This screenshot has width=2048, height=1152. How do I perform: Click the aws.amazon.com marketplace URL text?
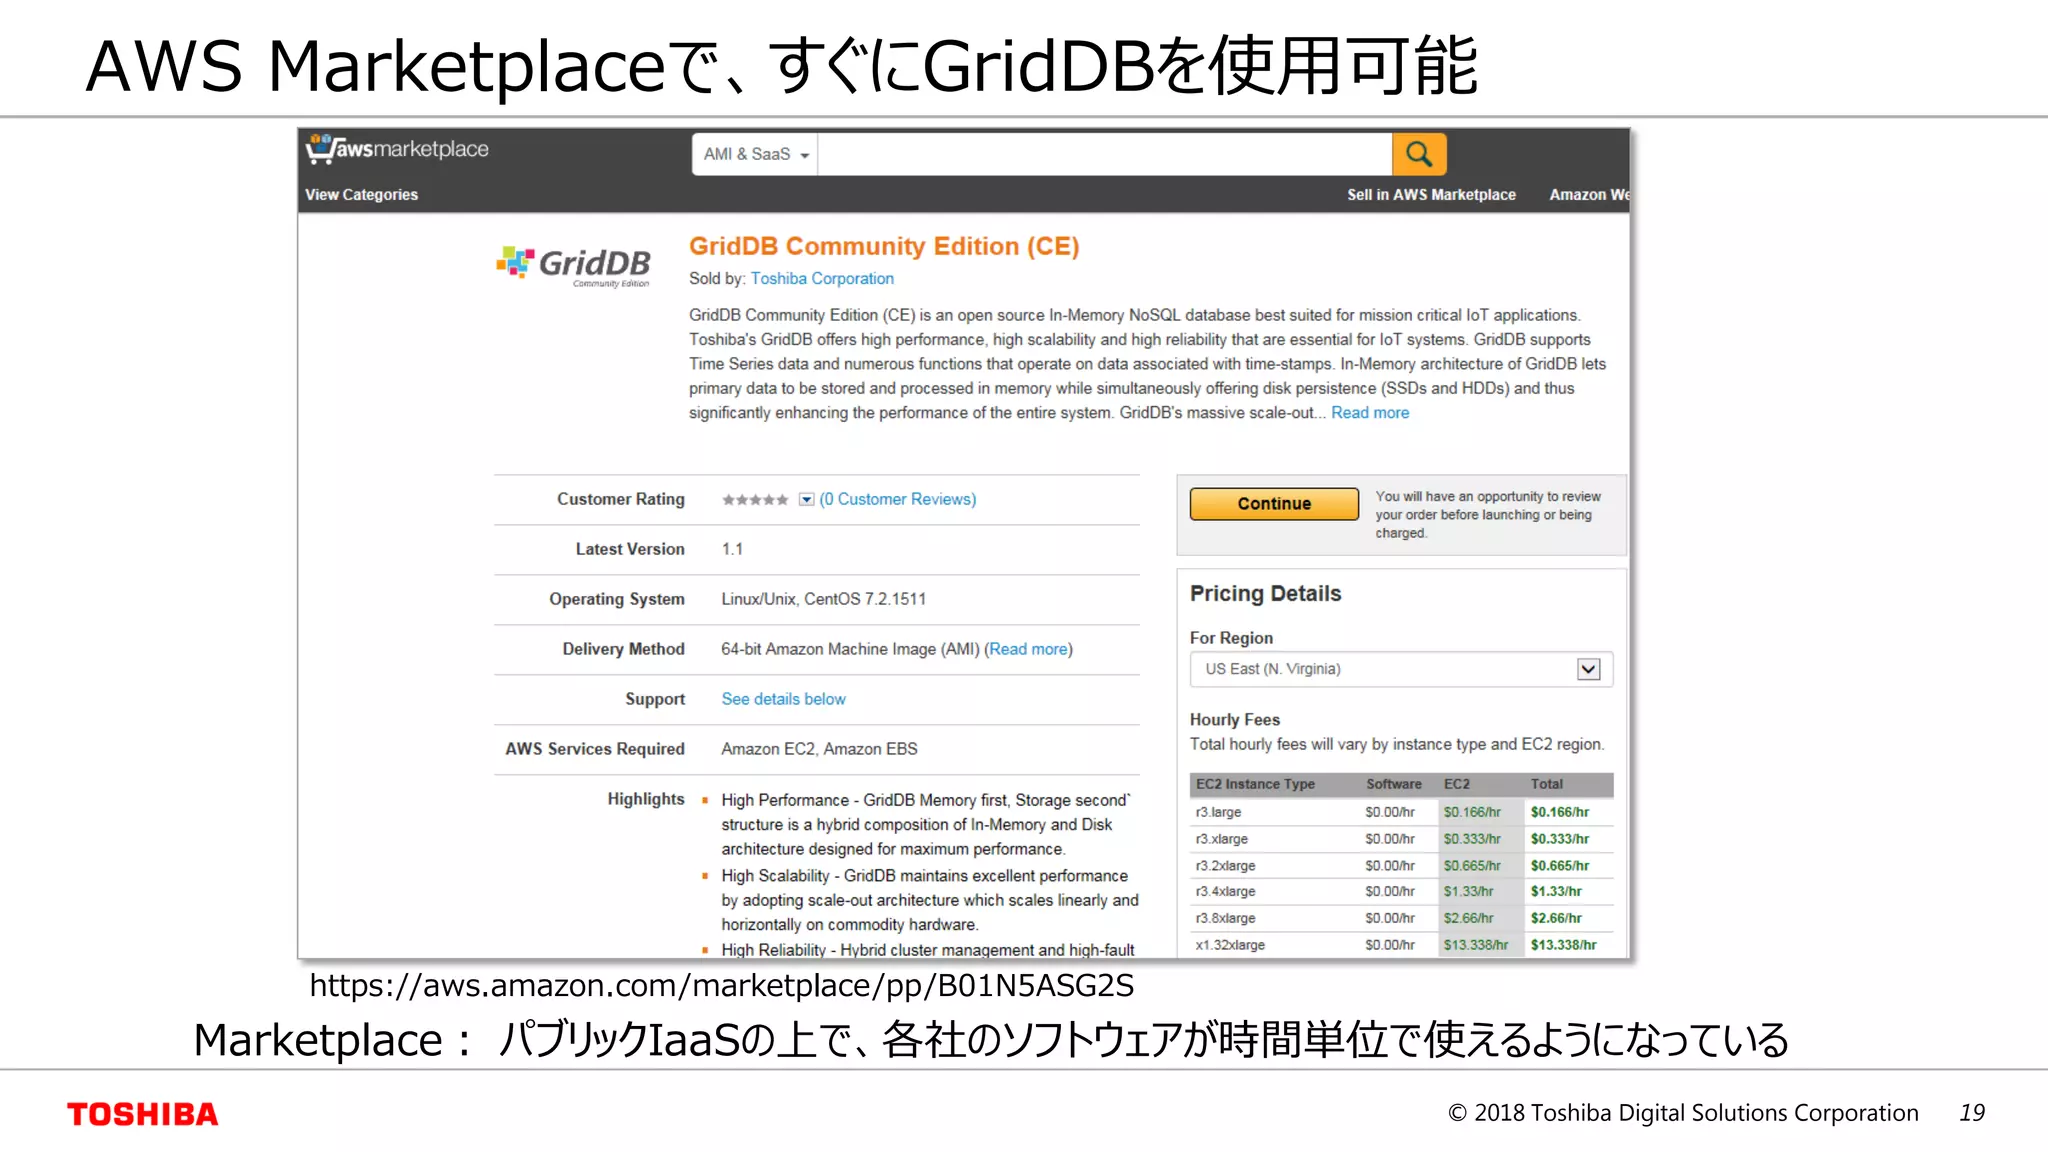point(721,986)
